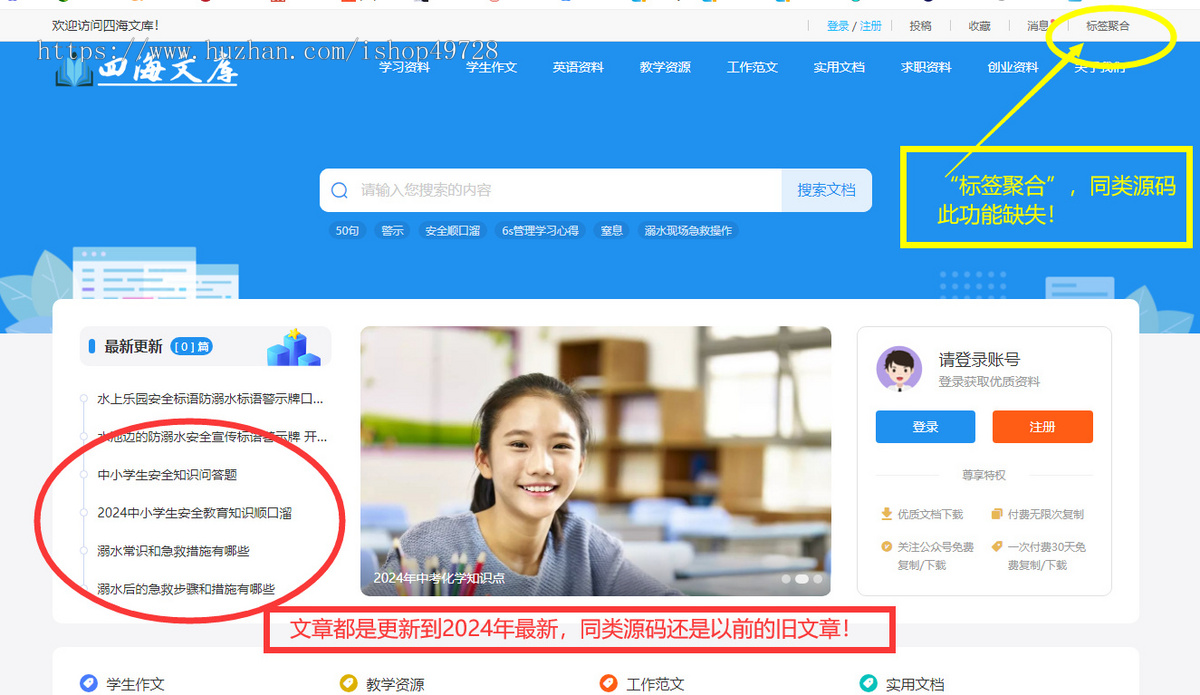Open article 2024中小学生安全教育知识顺口溜
The height and width of the screenshot is (695, 1200).
[195, 512]
